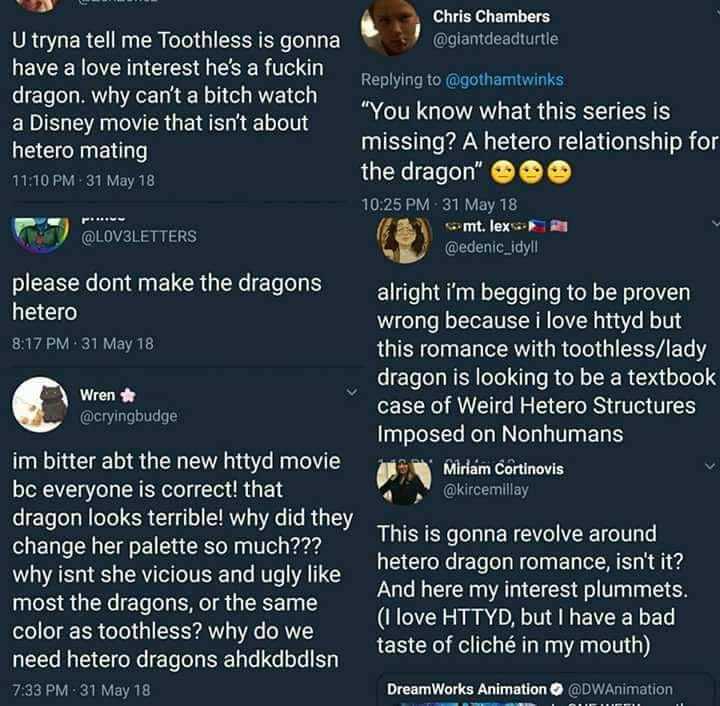Image resolution: width=720 pixels, height=706 pixels.
Task: Tap mt. lex's profile avatar
Action: (403, 238)
